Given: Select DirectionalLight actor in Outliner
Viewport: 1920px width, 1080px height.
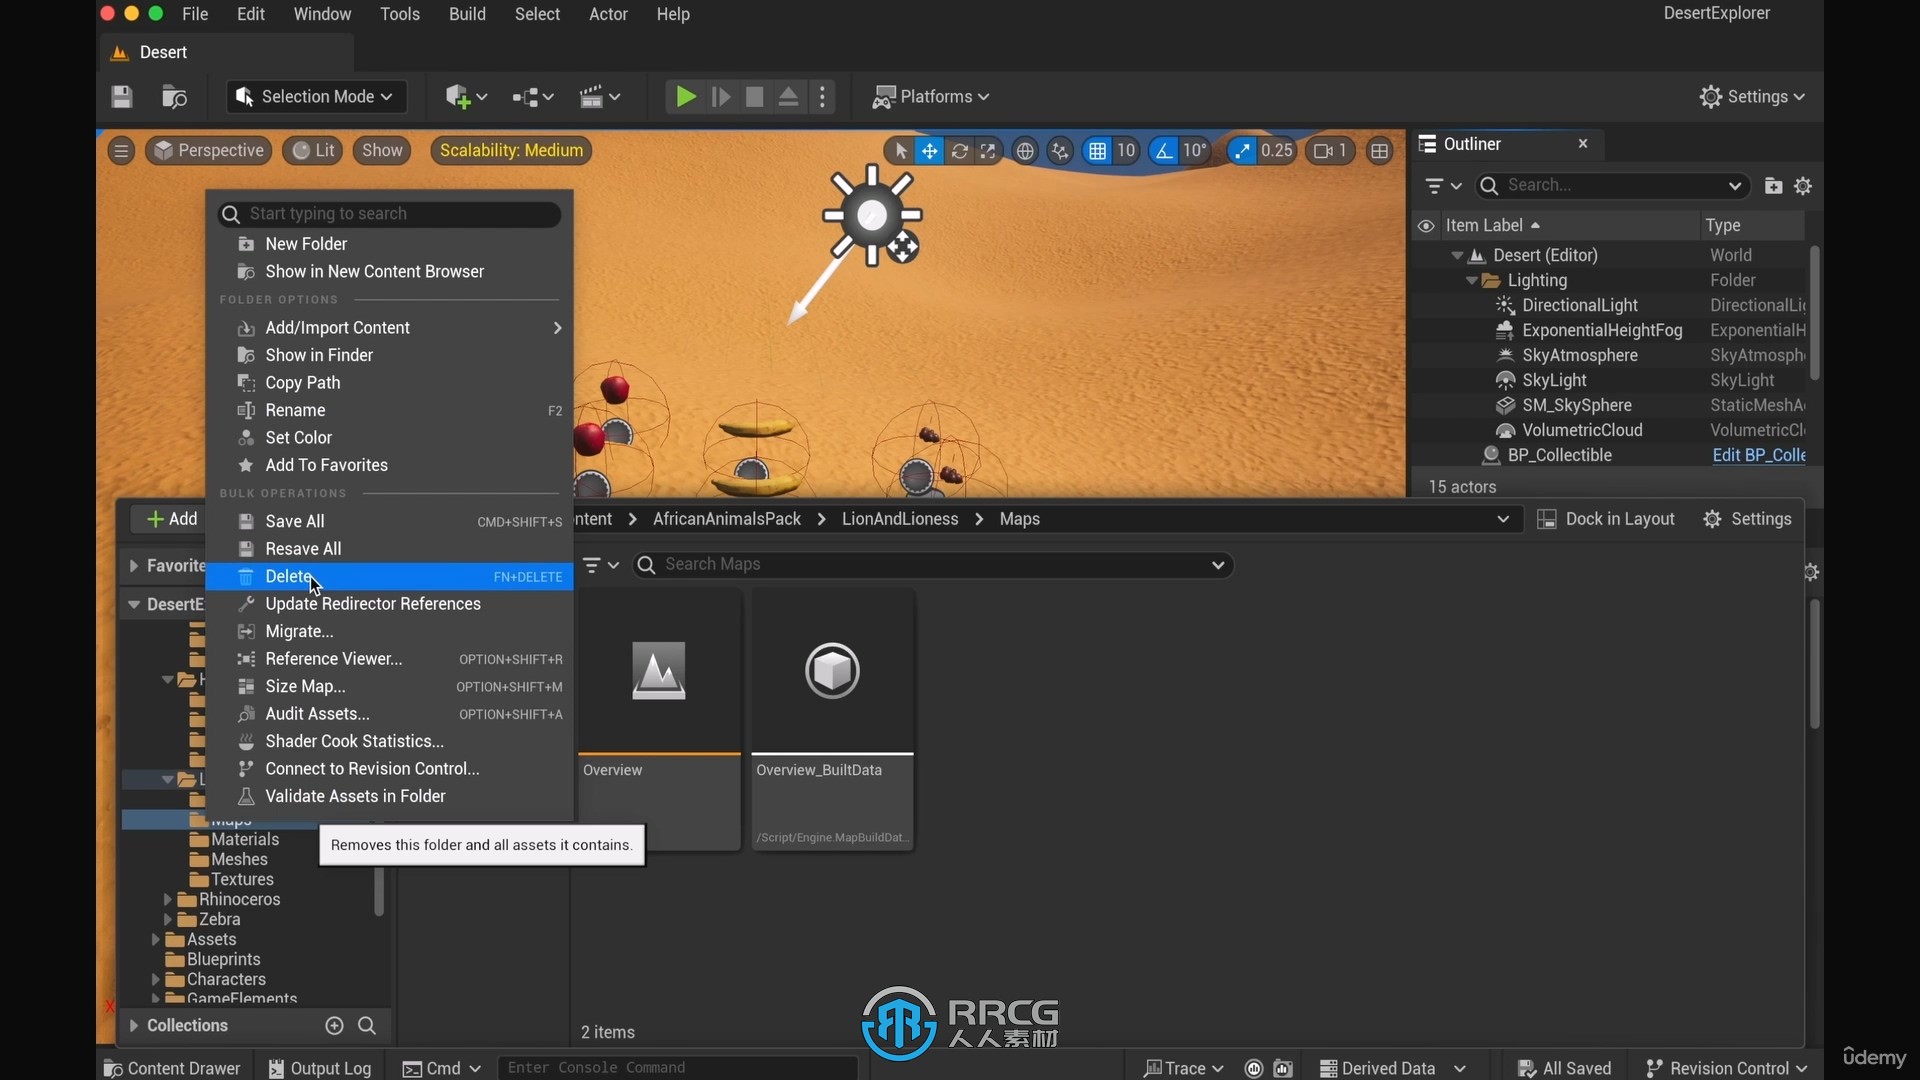Looking at the screenshot, I should pyautogui.click(x=1579, y=306).
